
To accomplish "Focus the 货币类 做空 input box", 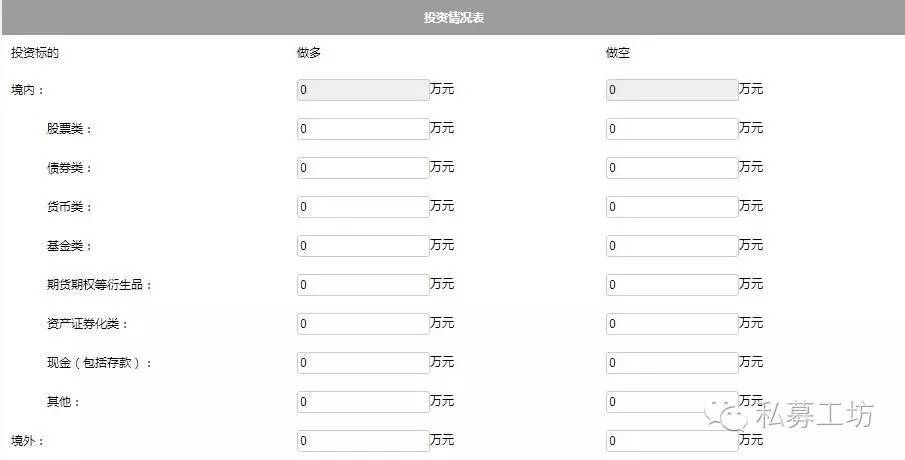I will (672, 207).
